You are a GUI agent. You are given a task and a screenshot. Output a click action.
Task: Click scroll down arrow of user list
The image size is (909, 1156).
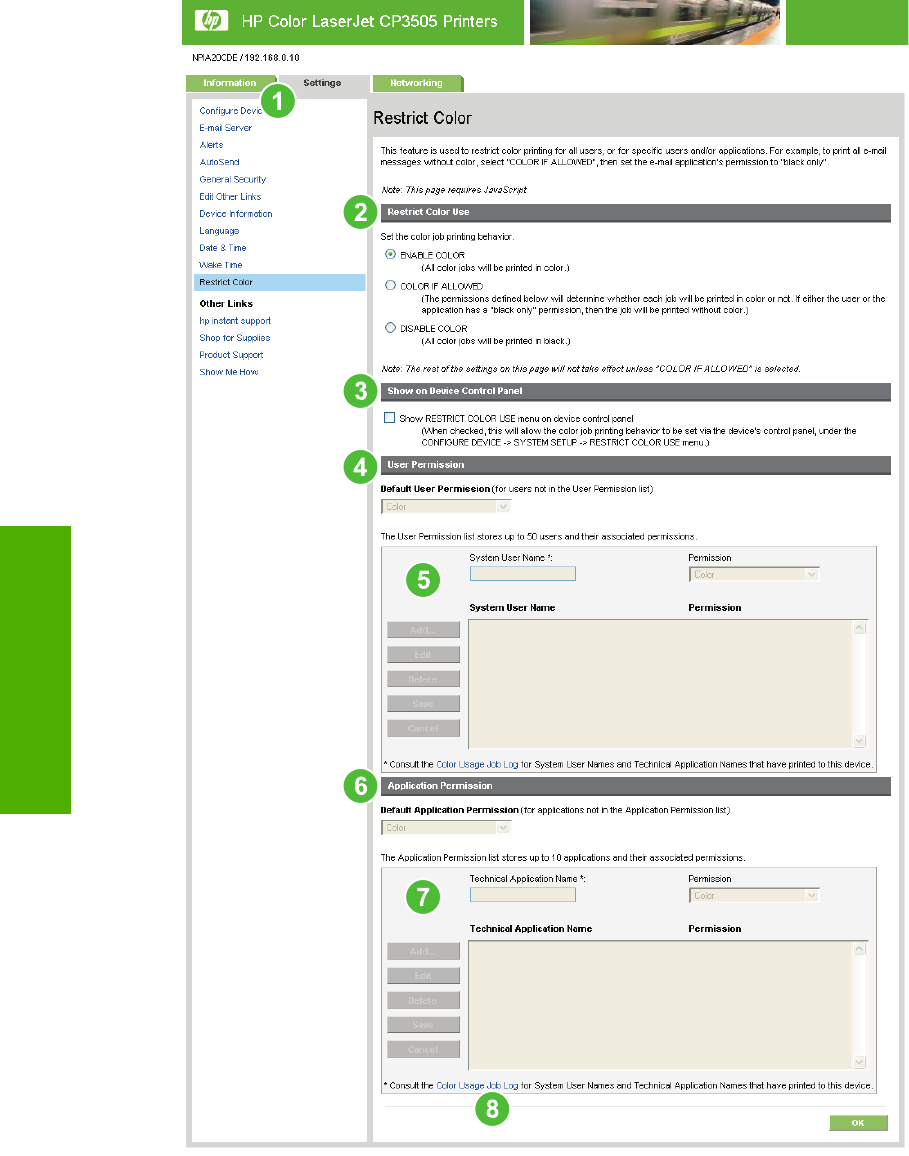click(860, 741)
